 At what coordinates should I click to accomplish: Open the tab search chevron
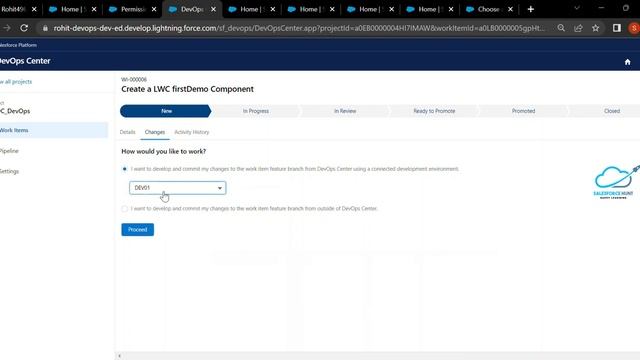[x=577, y=8]
